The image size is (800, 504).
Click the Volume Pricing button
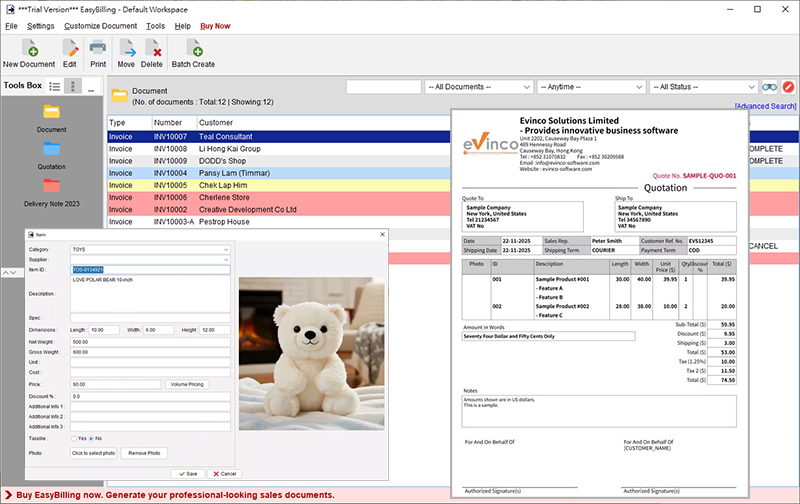click(187, 385)
